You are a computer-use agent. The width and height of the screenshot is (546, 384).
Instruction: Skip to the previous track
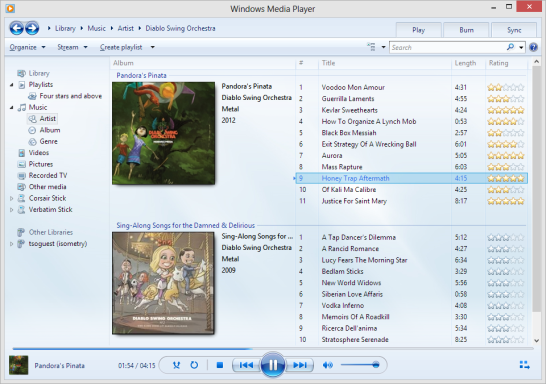click(x=246, y=365)
